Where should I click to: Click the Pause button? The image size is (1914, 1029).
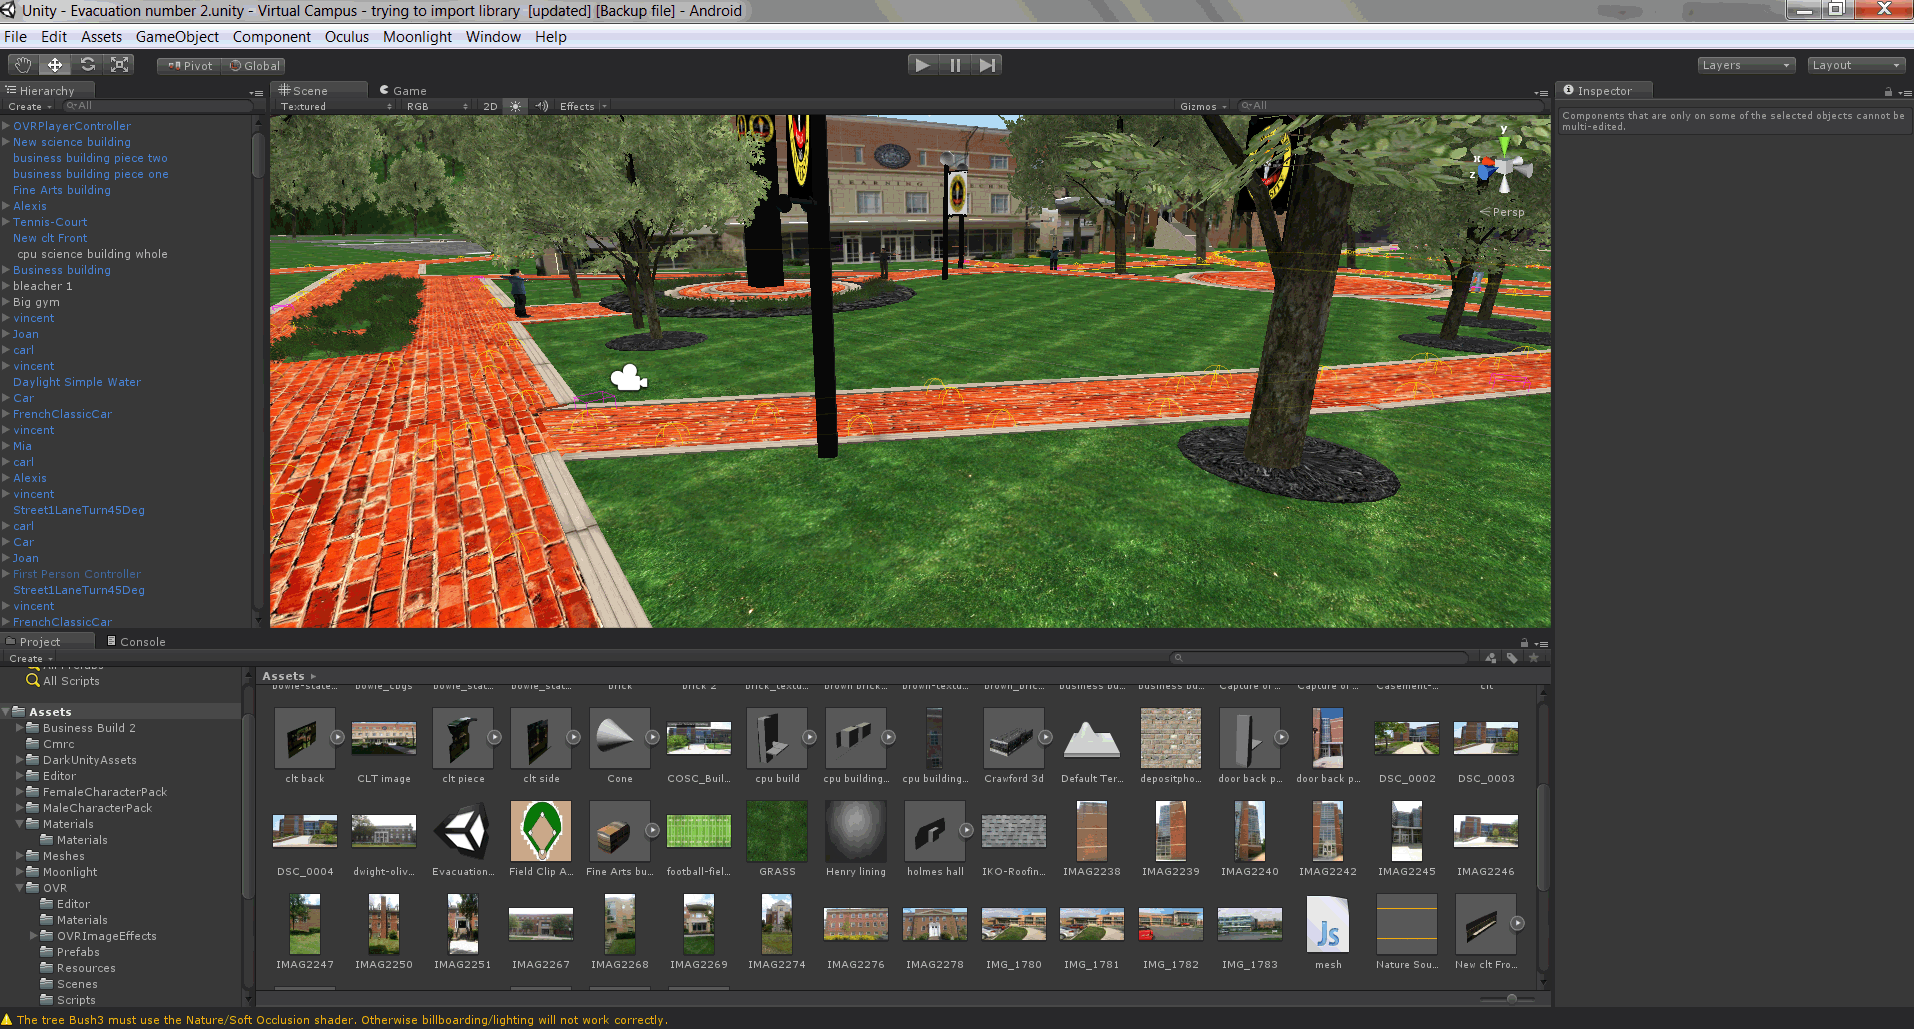[955, 65]
